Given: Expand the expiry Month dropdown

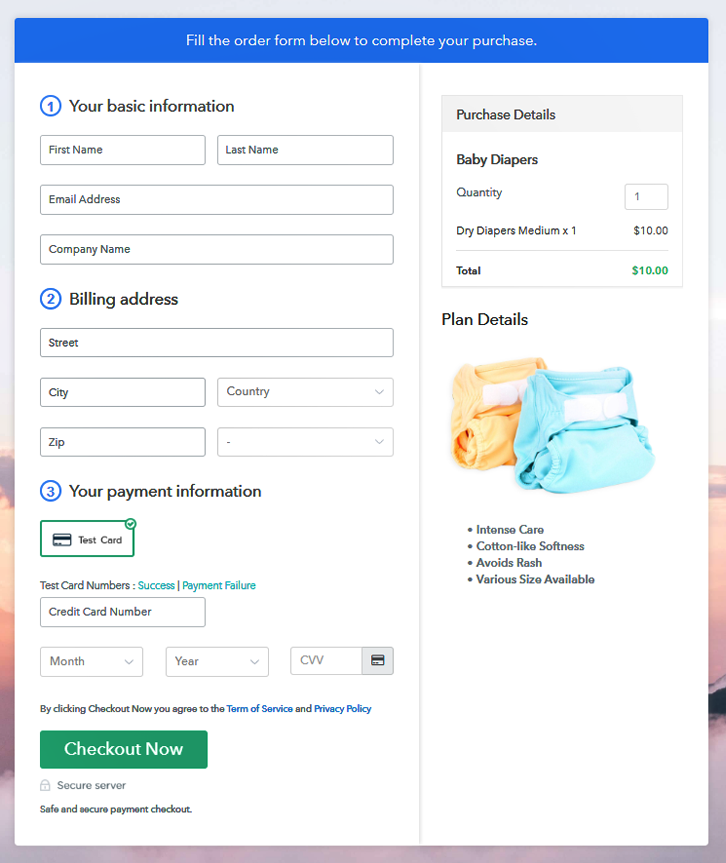Looking at the screenshot, I should [x=91, y=662].
